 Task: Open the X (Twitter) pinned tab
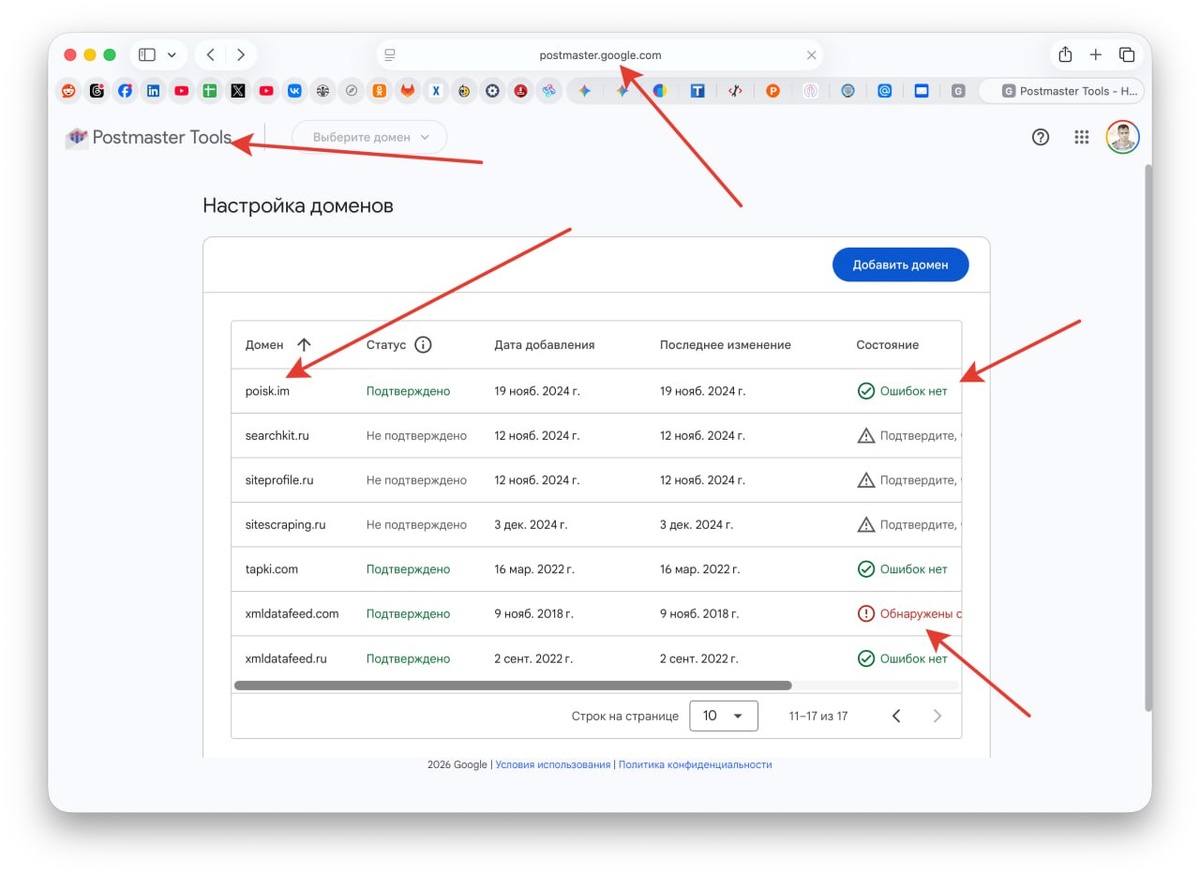click(238, 90)
